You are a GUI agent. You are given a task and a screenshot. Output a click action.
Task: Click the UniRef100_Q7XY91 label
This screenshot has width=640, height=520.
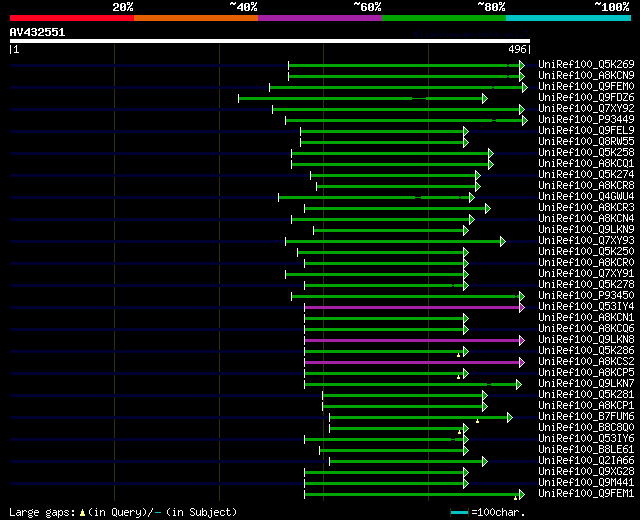pyautogui.click(x=586, y=274)
